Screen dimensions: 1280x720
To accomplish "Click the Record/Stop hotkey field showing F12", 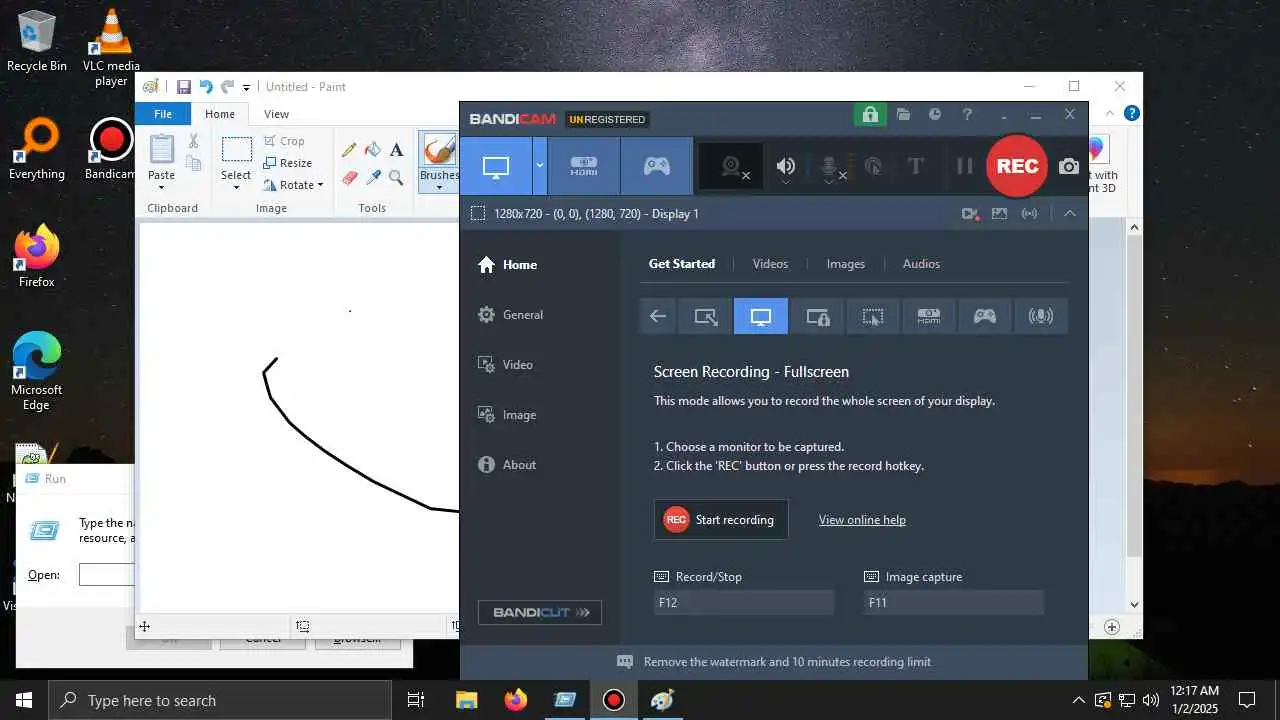I will tap(743, 603).
